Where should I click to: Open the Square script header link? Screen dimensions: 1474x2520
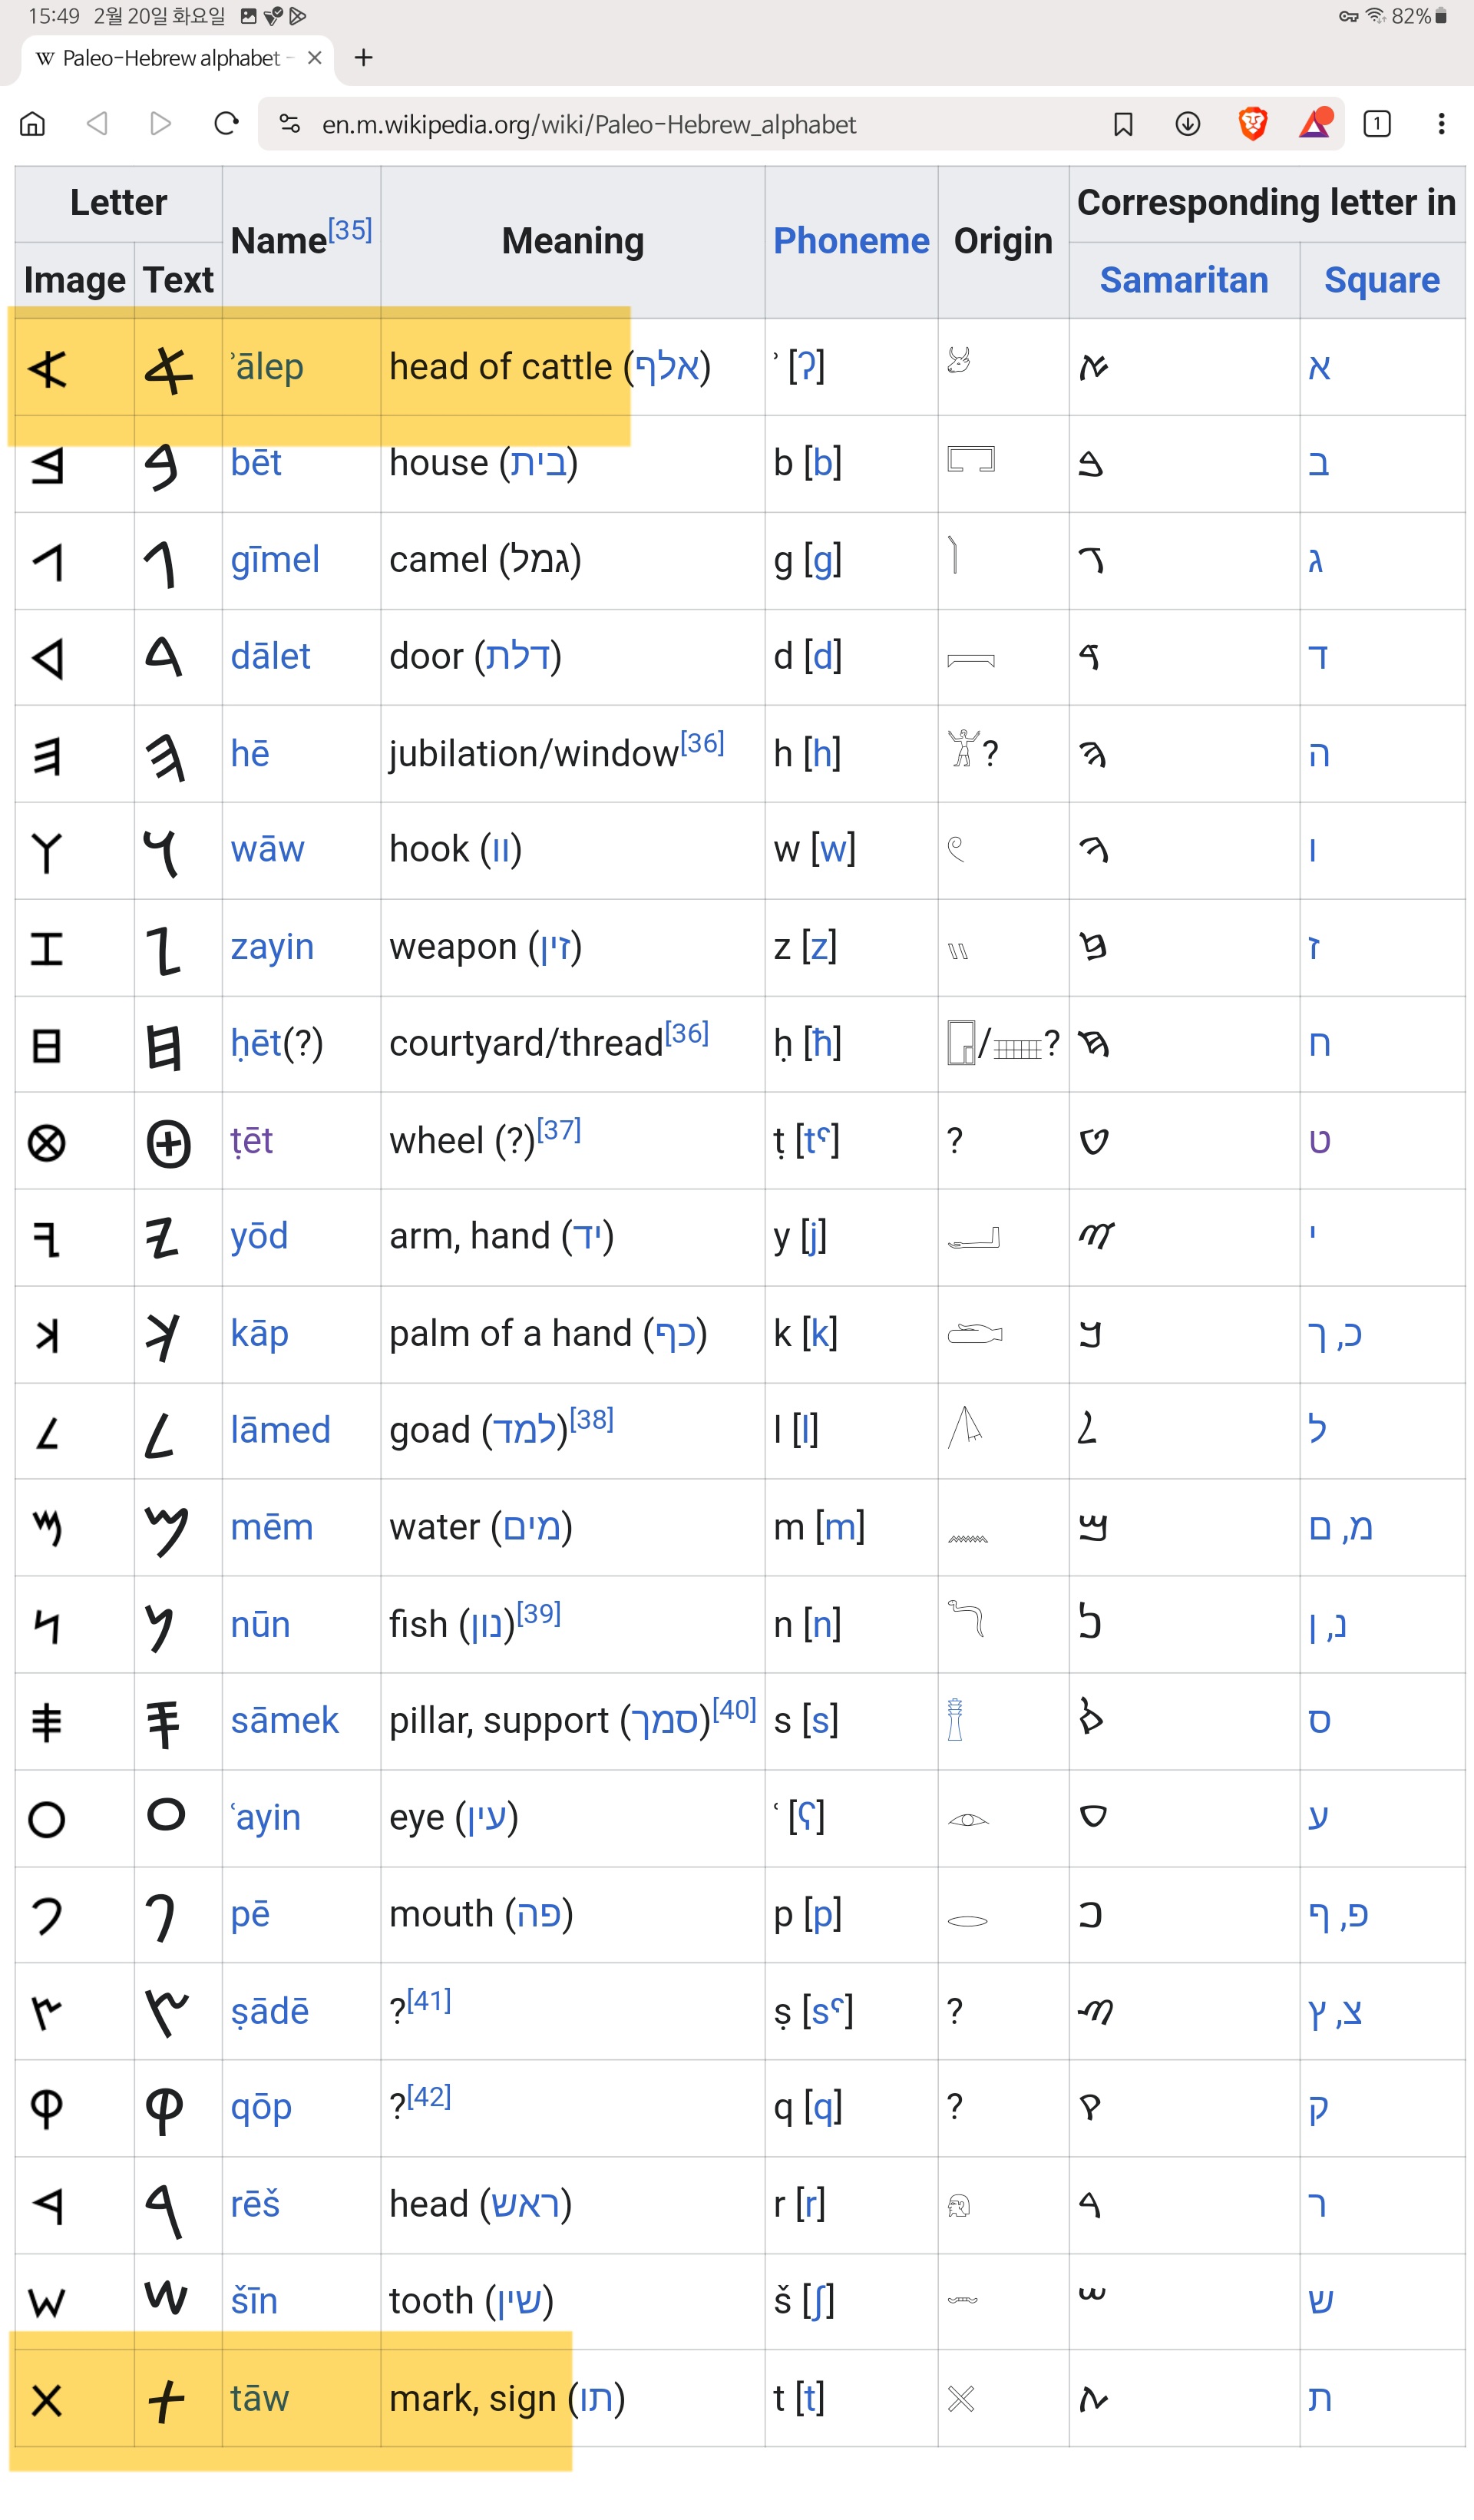[1381, 280]
